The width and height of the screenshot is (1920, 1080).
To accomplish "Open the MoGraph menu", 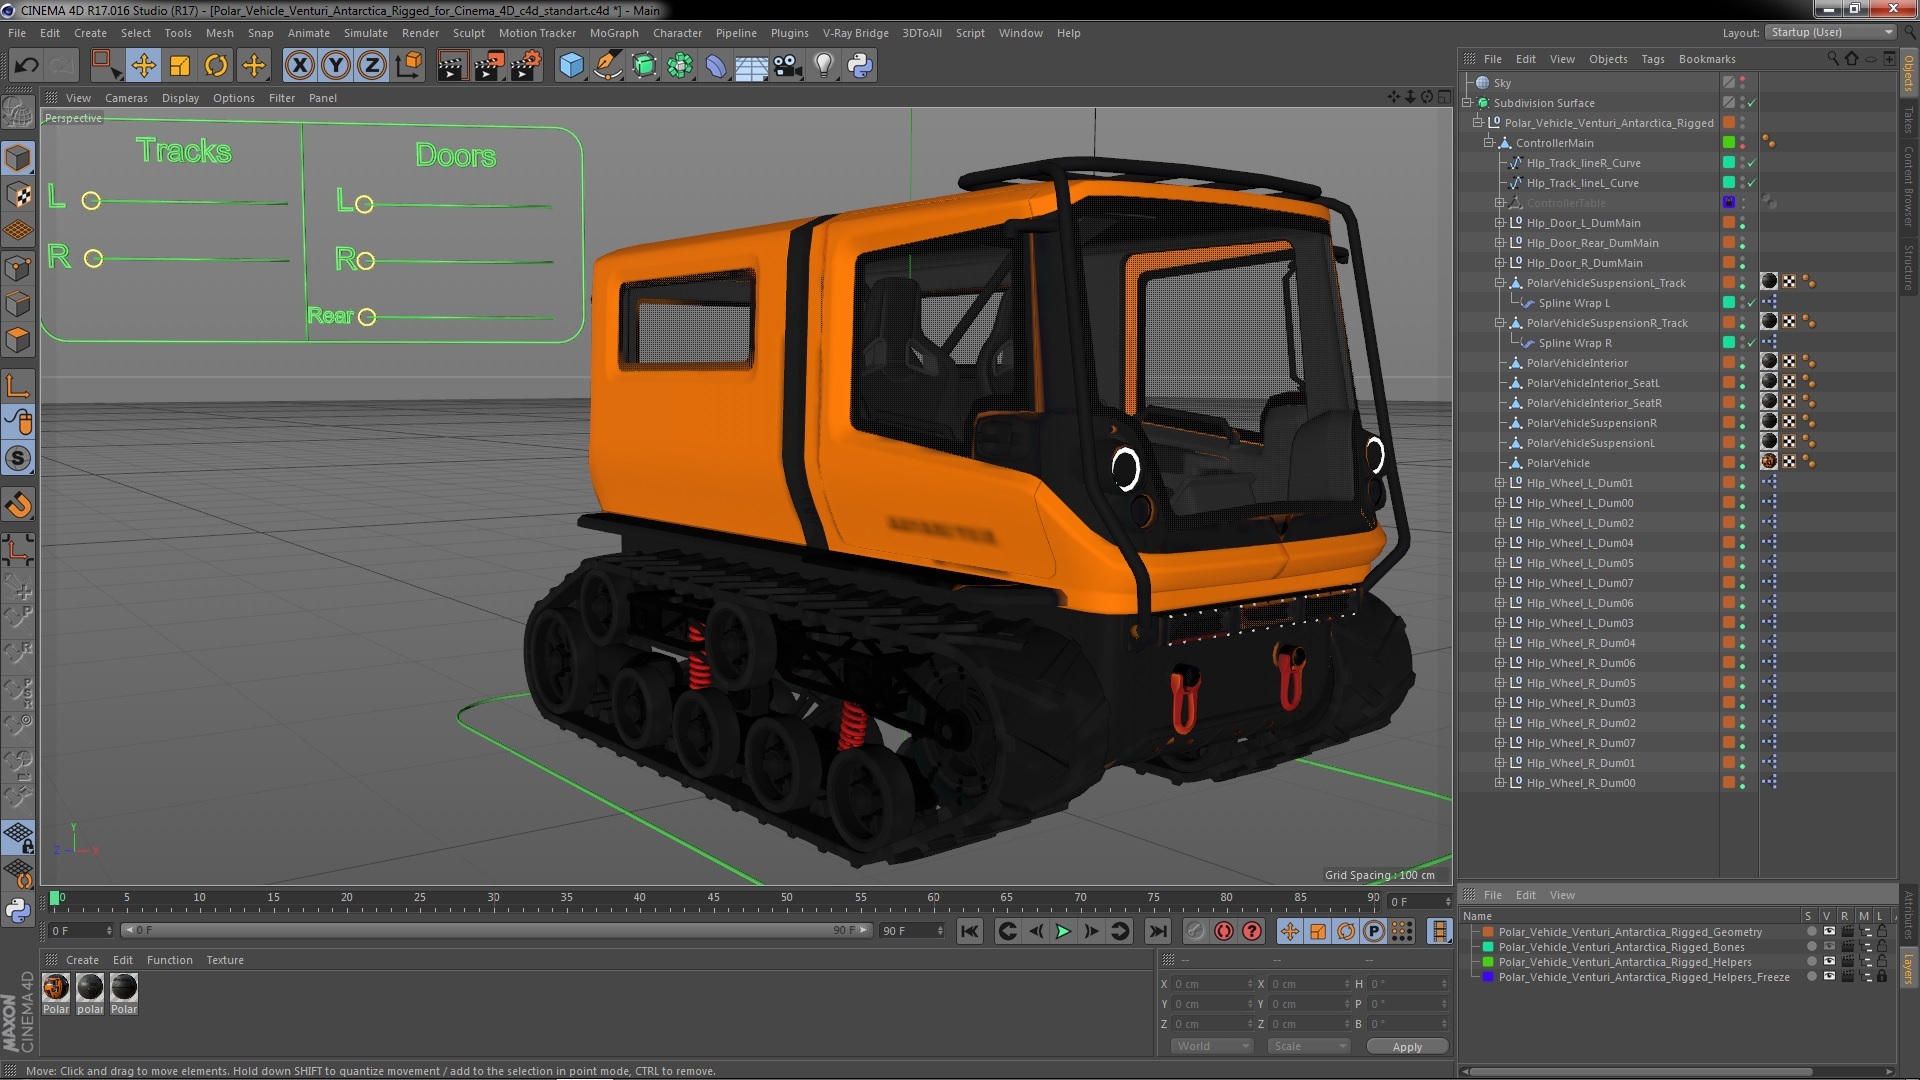I will [613, 33].
